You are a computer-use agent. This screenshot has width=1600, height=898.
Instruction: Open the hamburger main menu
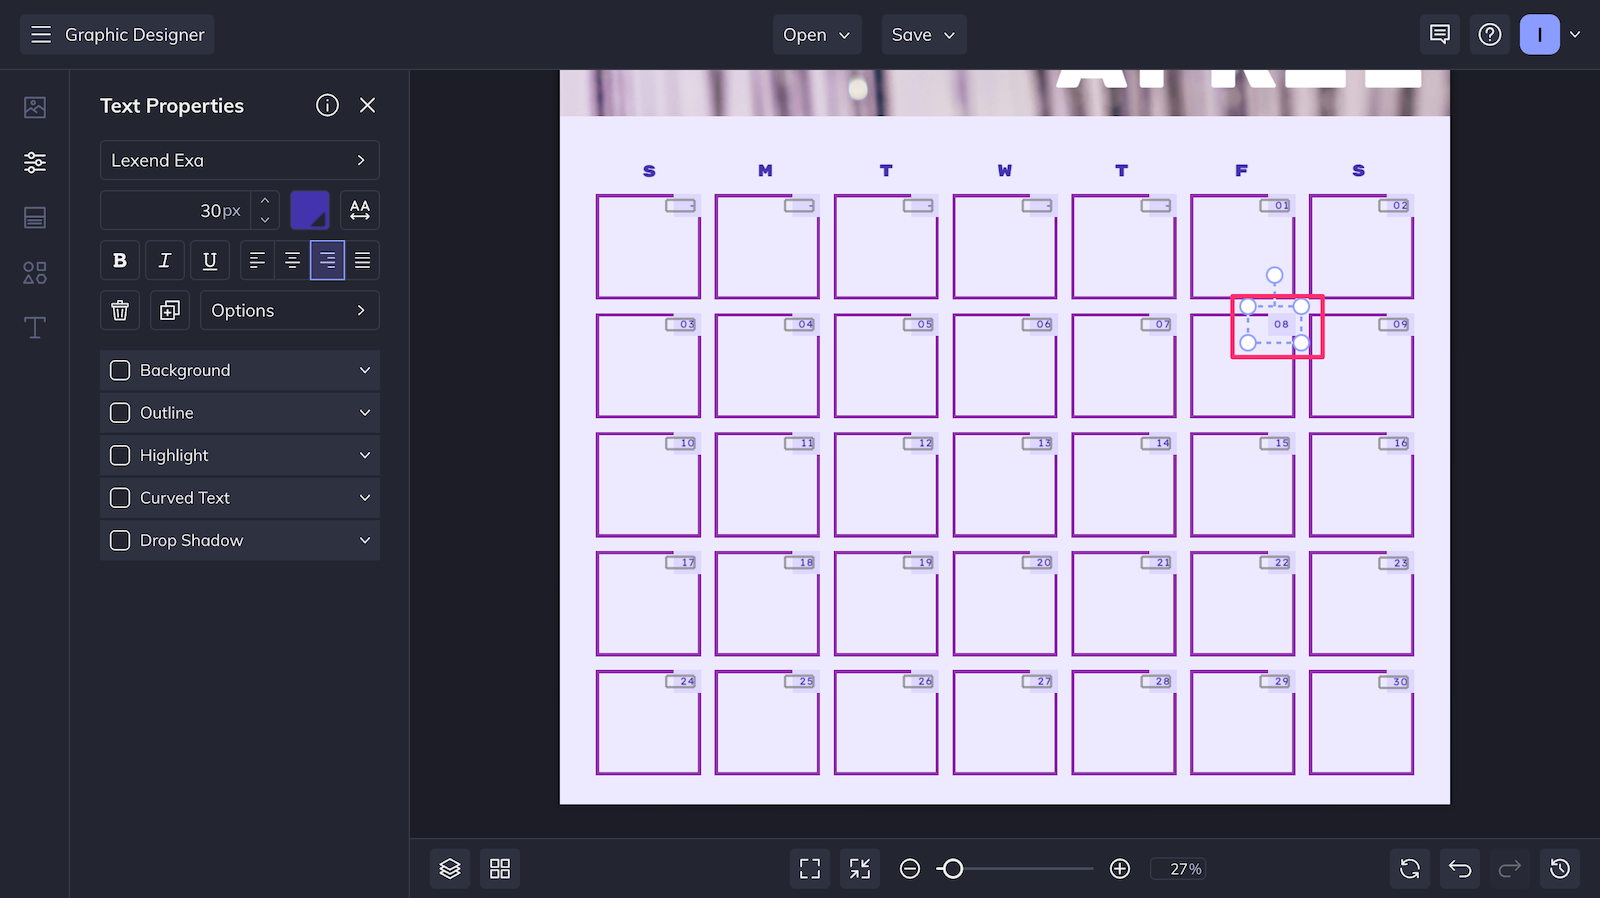(x=41, y=35)
